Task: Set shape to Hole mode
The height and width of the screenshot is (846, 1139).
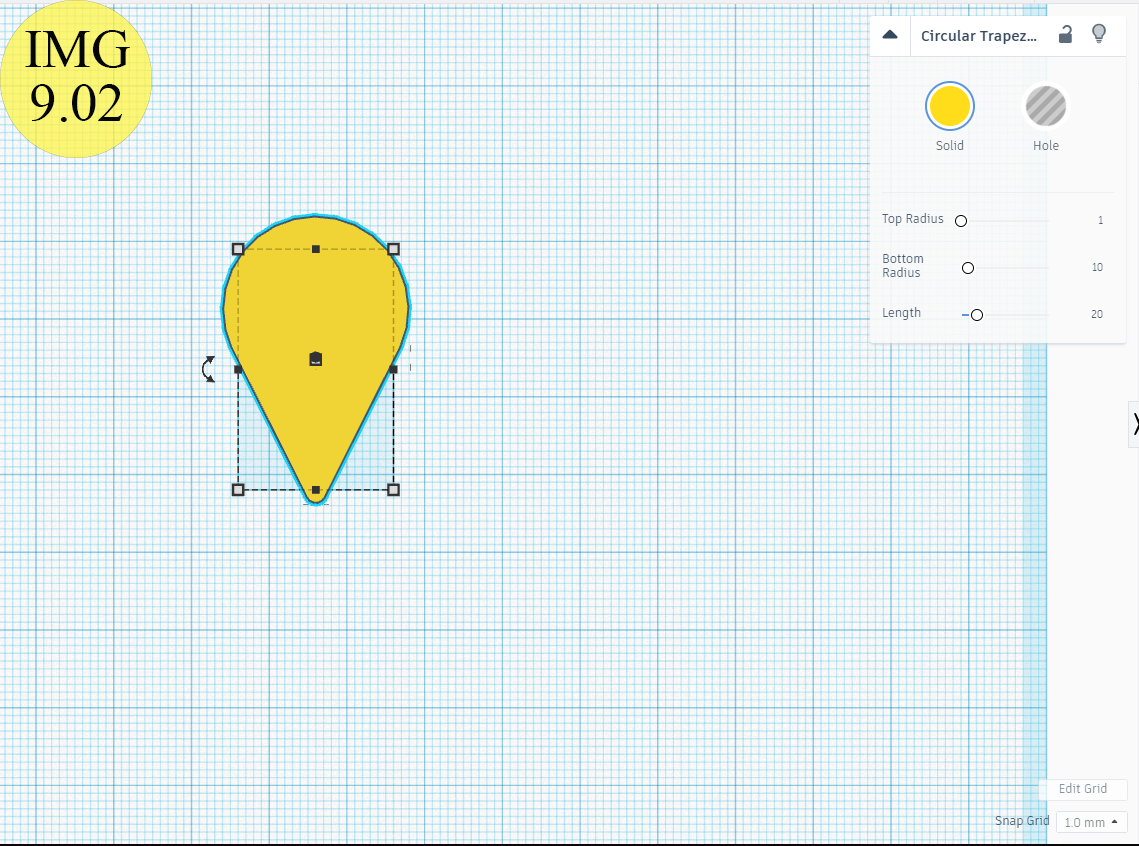Action: pyautogui.click(x=1045, y=106)
